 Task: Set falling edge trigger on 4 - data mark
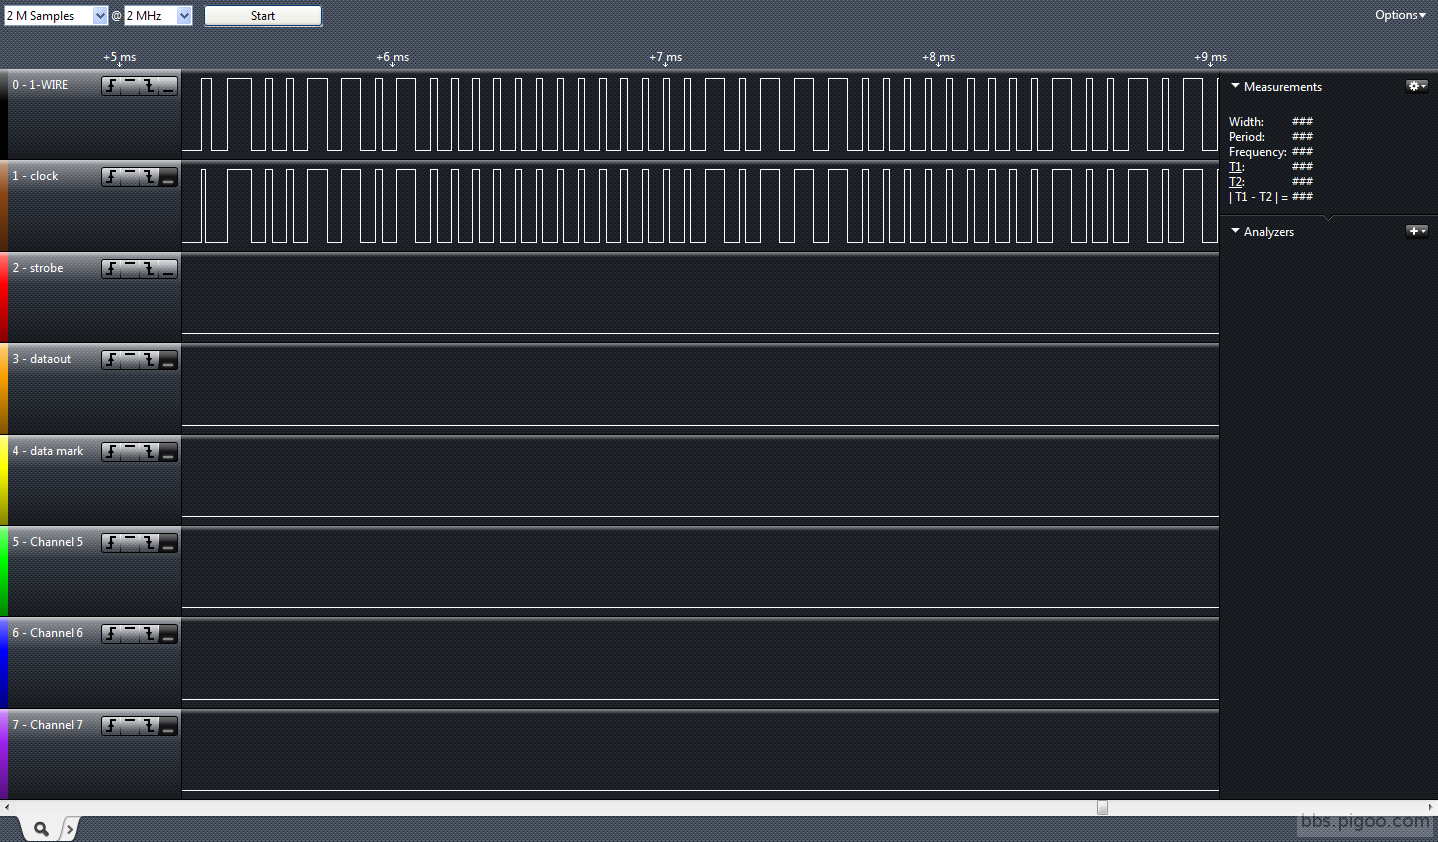(x=149, y=452)
